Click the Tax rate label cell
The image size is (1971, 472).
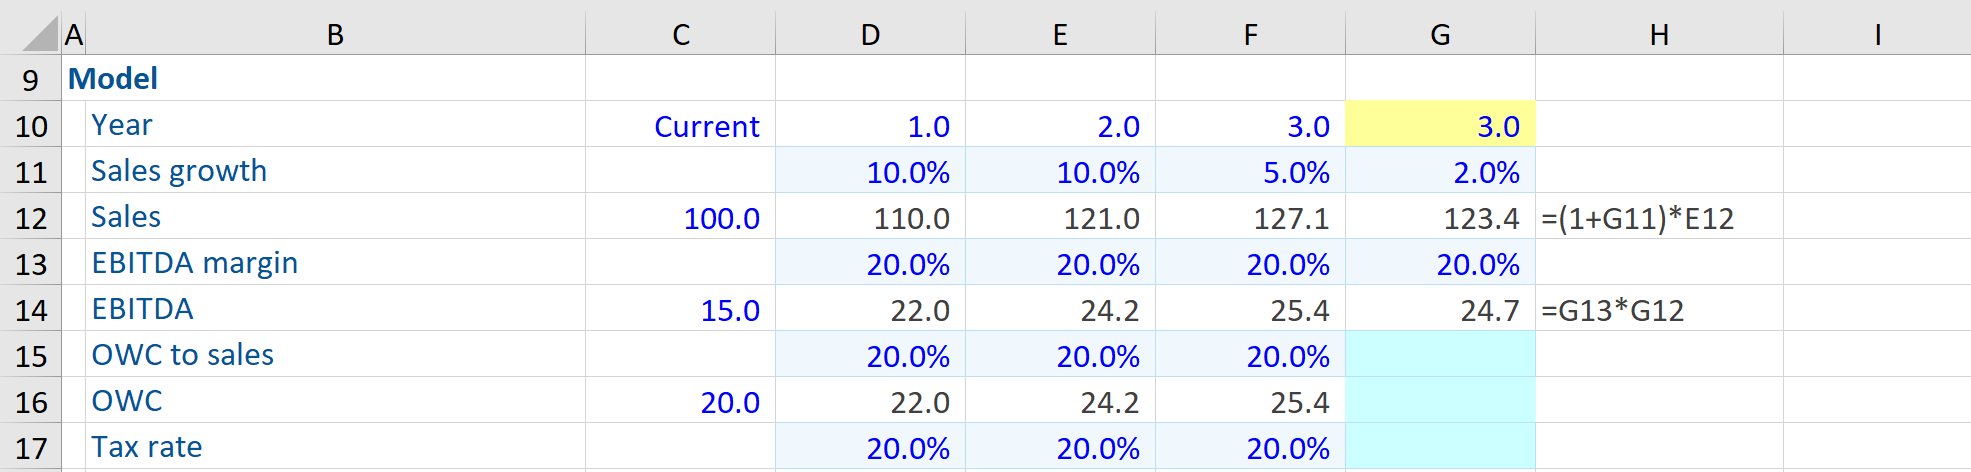[x=147, y=447]
